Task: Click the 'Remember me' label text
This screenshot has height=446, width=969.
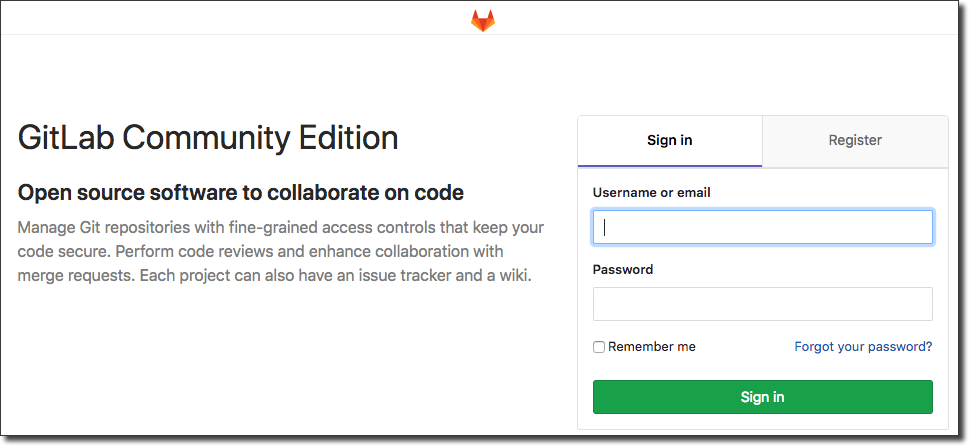Action: click(x=651, y=347)
